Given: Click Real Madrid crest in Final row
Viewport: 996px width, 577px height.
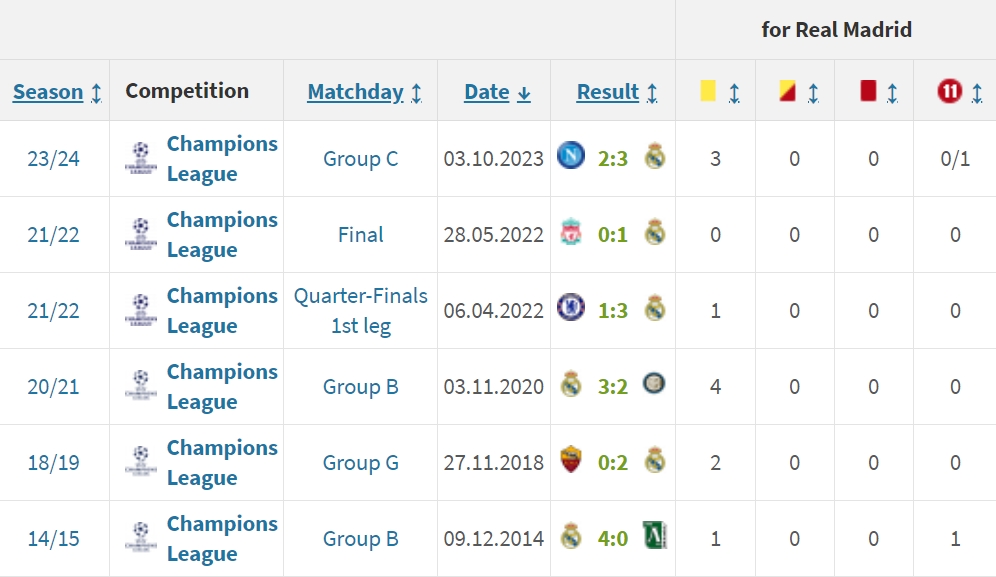Looking at the screenshot, I should coord(654,233).
